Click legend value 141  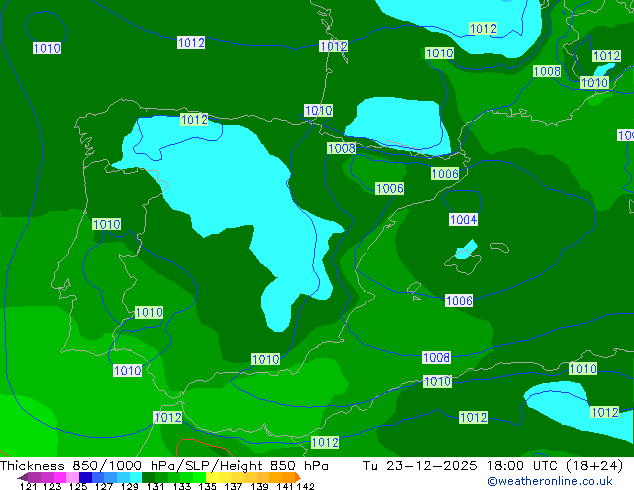click(285, 486)
